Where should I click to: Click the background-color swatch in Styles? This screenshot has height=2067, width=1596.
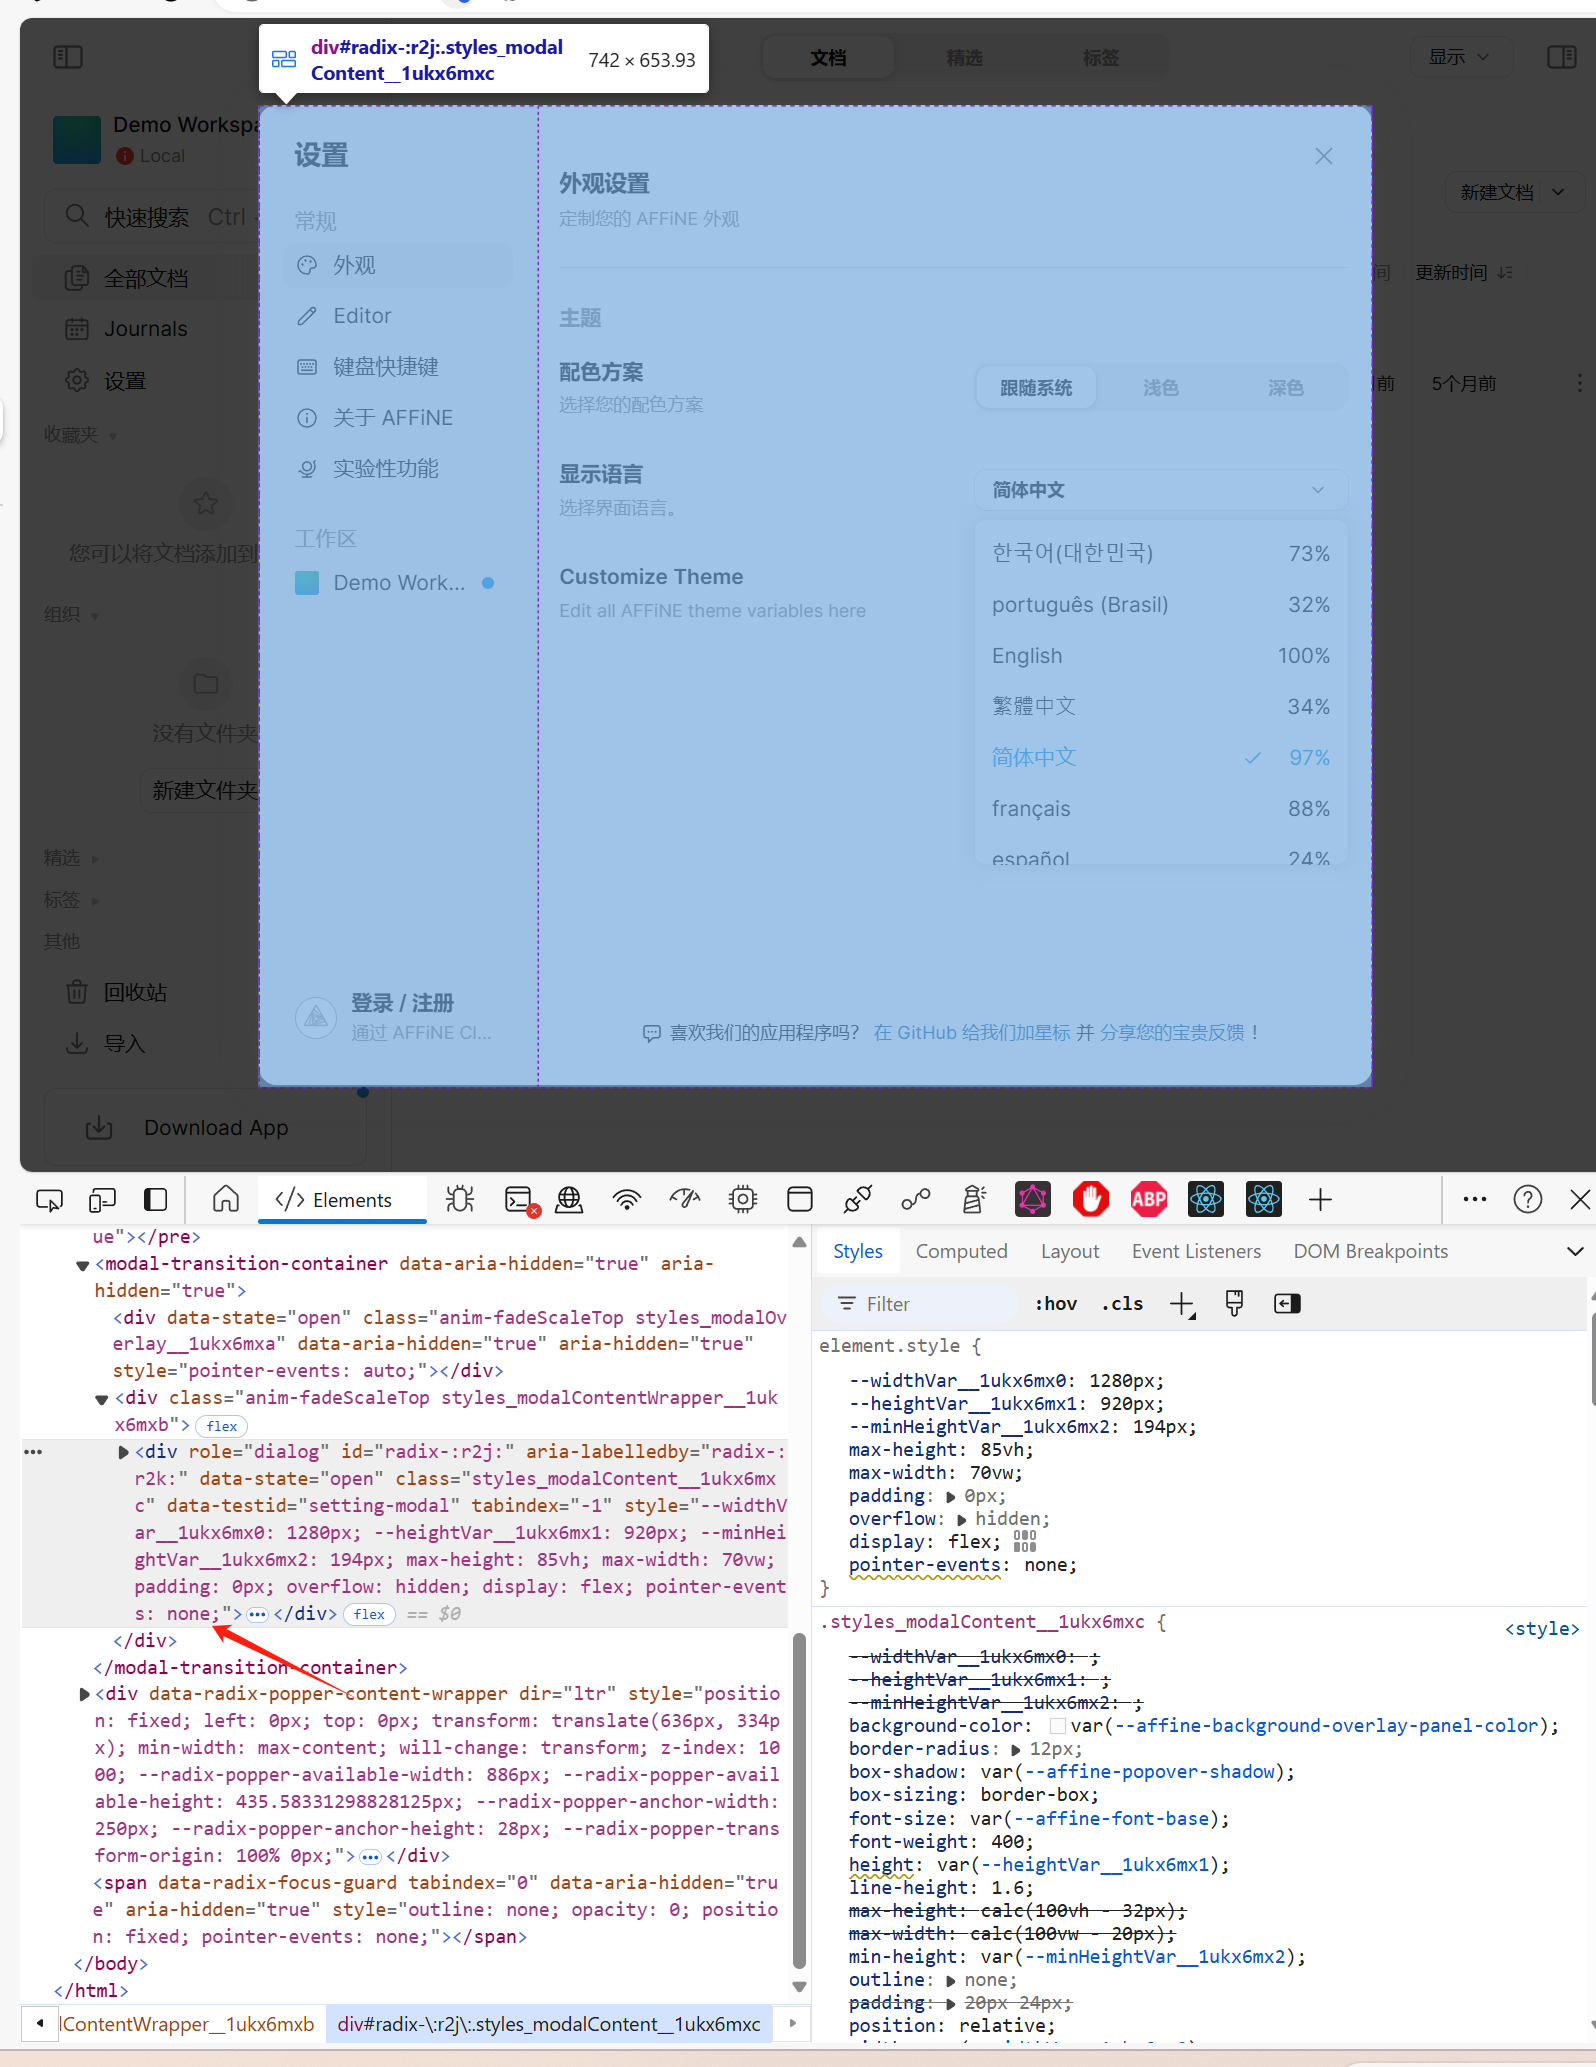(1057, 1726)
